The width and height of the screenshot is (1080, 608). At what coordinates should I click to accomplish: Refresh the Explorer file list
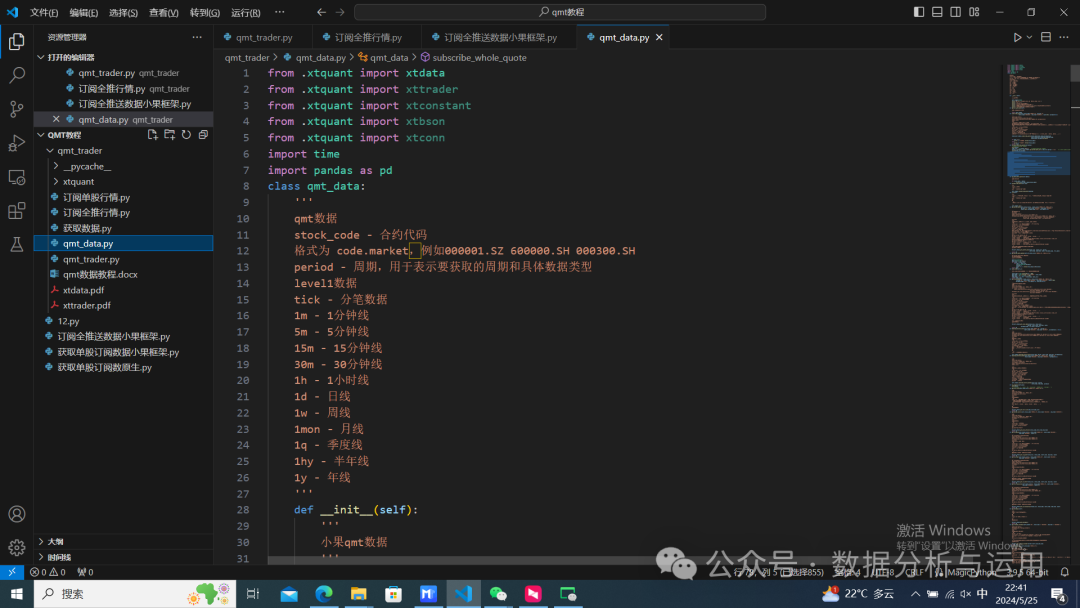coord(186,134)
